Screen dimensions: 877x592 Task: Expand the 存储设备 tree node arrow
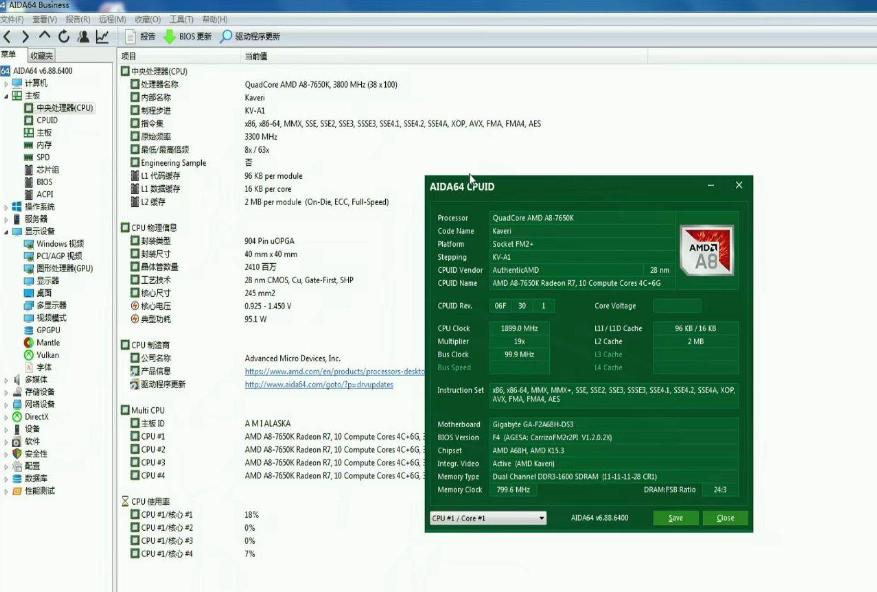[6, 392]
